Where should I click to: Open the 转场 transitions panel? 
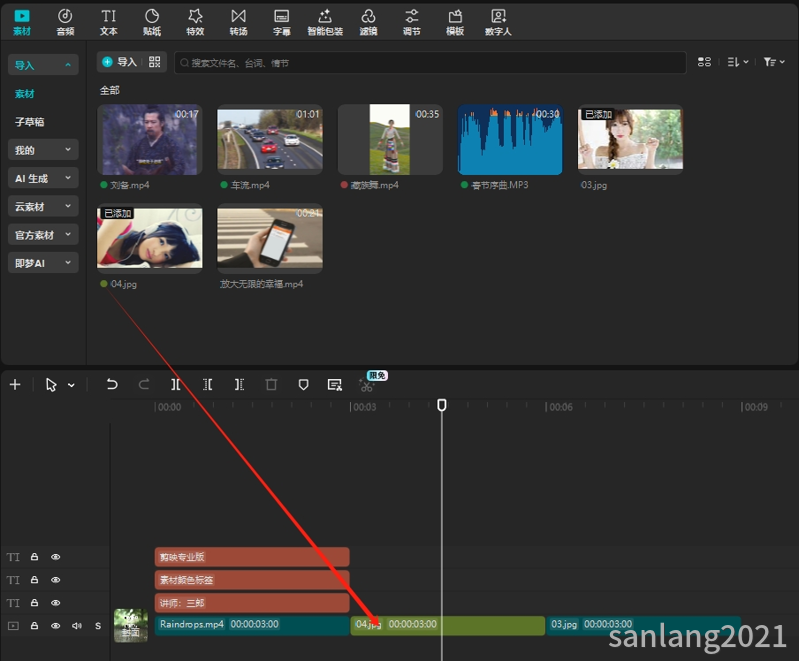click(238, 22)
